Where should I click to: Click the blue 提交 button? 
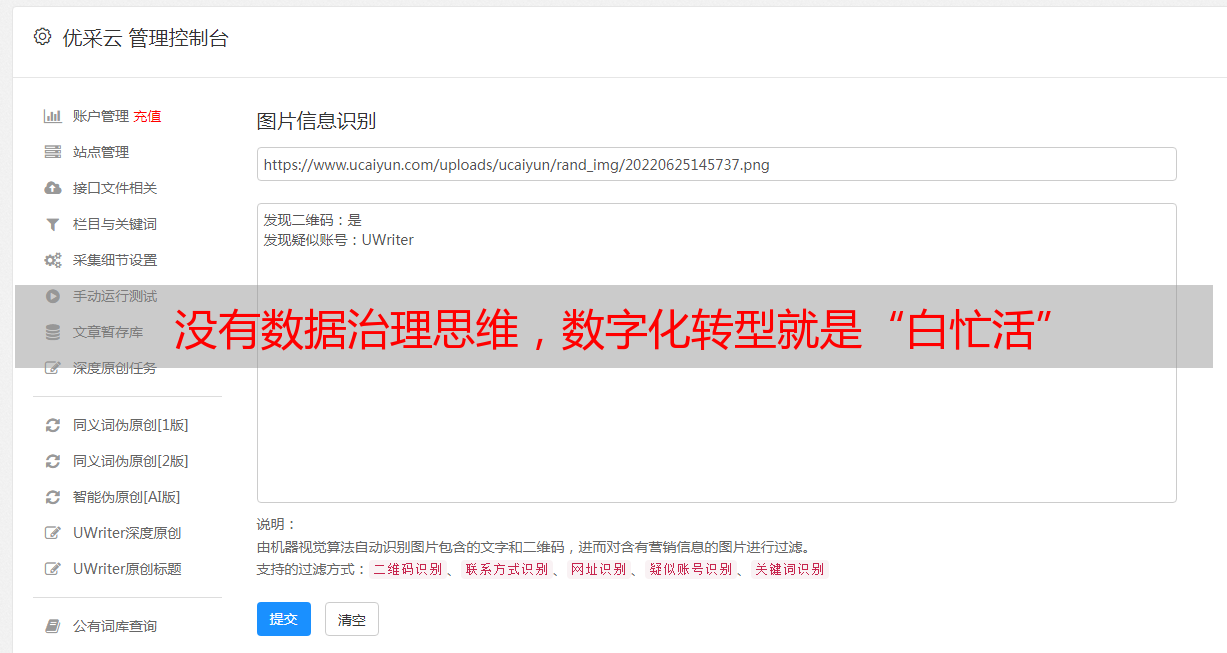[284, 619]
